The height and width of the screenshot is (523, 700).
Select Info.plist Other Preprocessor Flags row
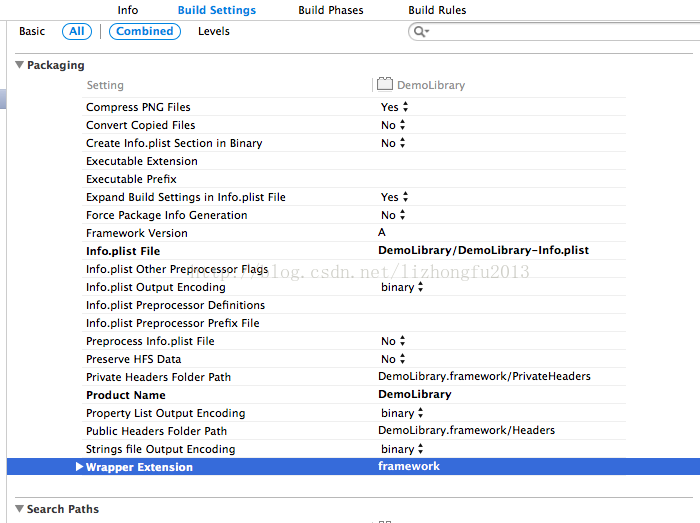(354, 269)
